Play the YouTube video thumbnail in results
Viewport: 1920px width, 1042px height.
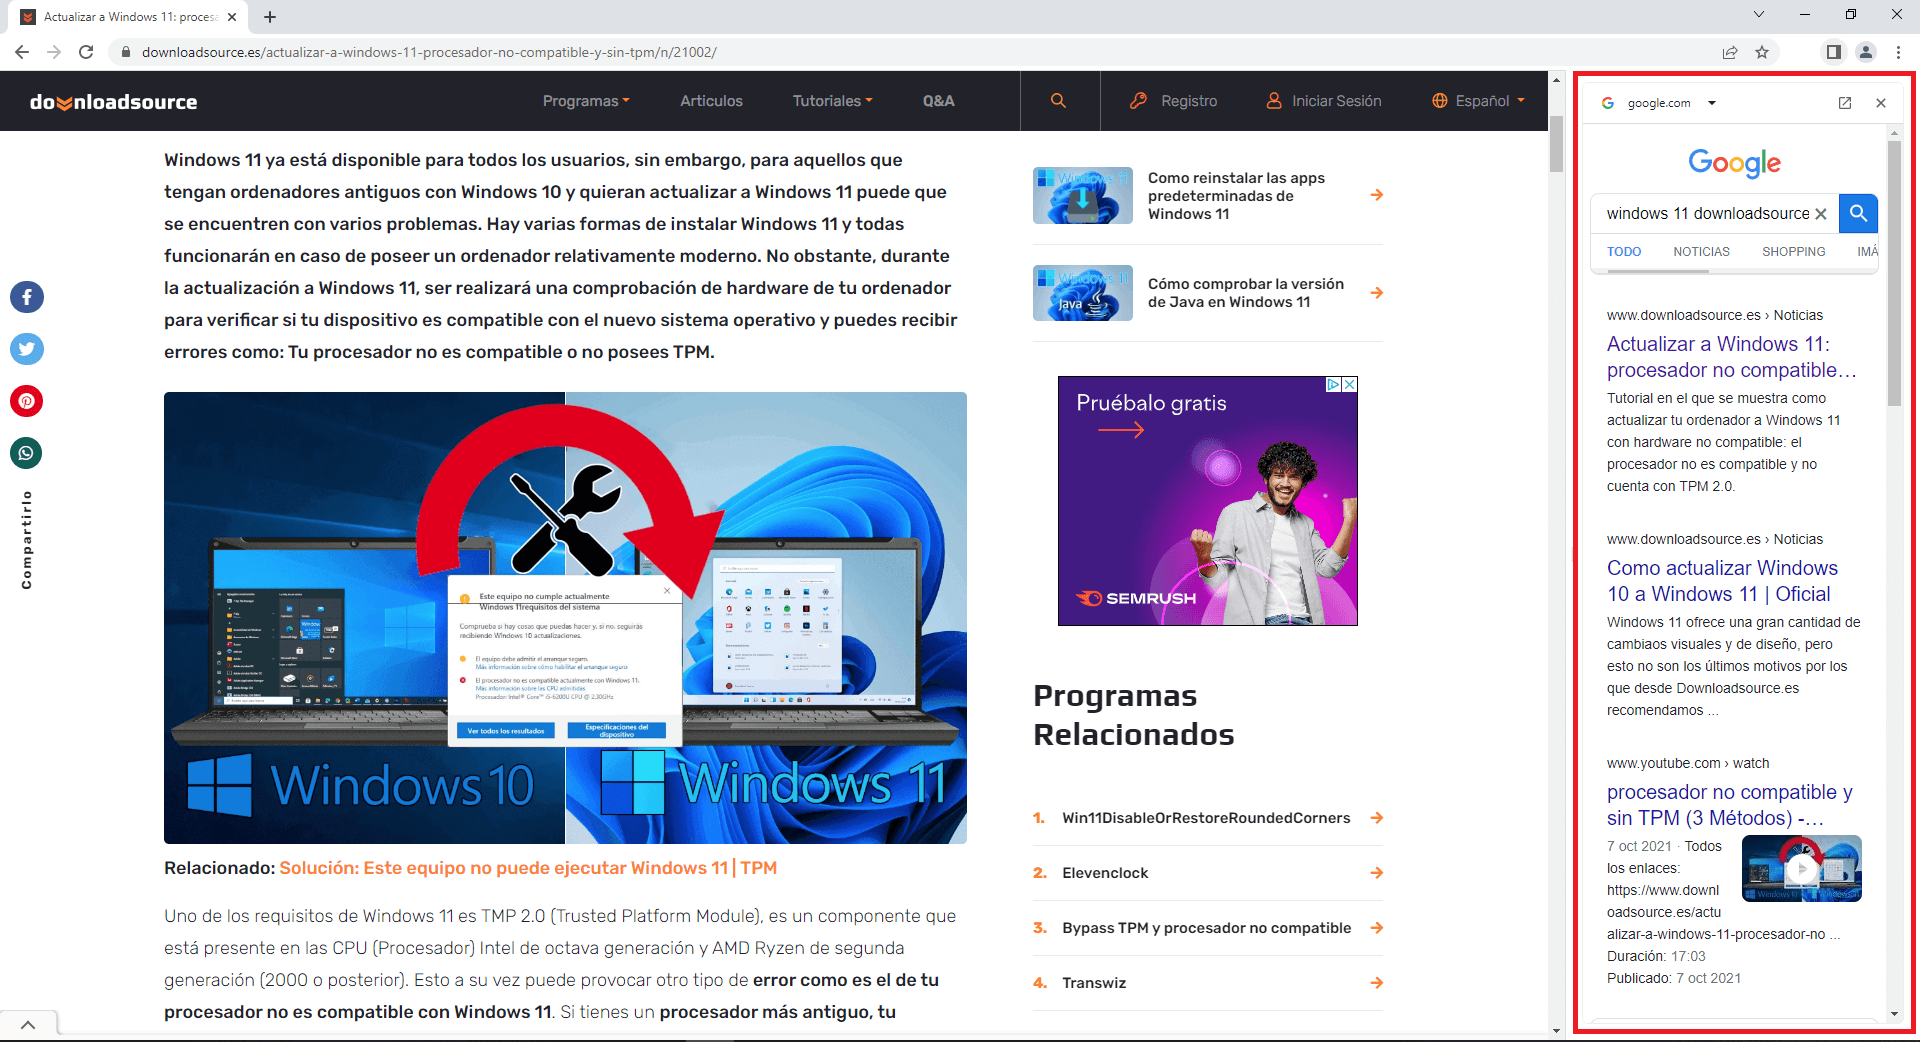pos(1801,868)
